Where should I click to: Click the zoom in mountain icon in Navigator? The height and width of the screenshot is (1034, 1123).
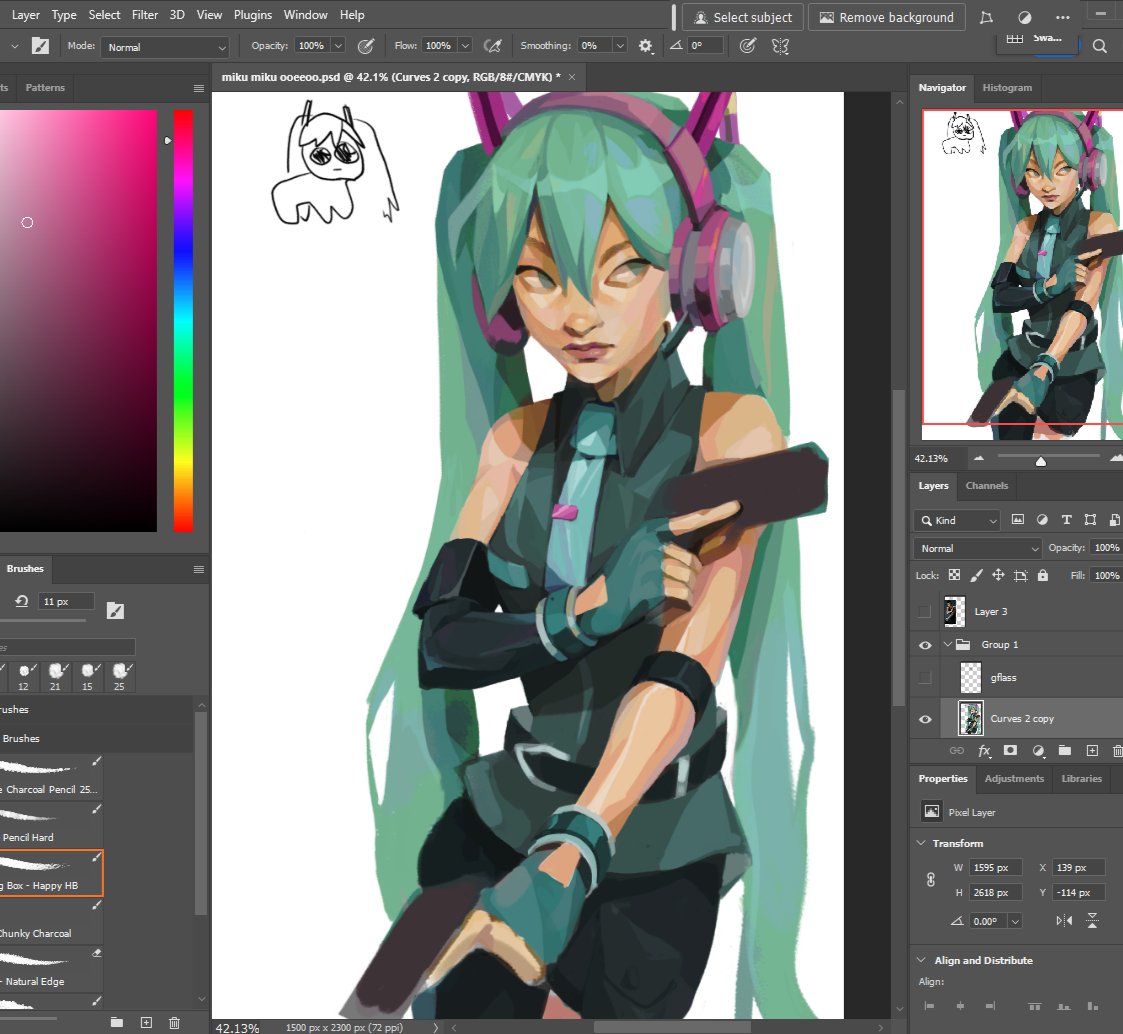click(x=1116, y=458)
